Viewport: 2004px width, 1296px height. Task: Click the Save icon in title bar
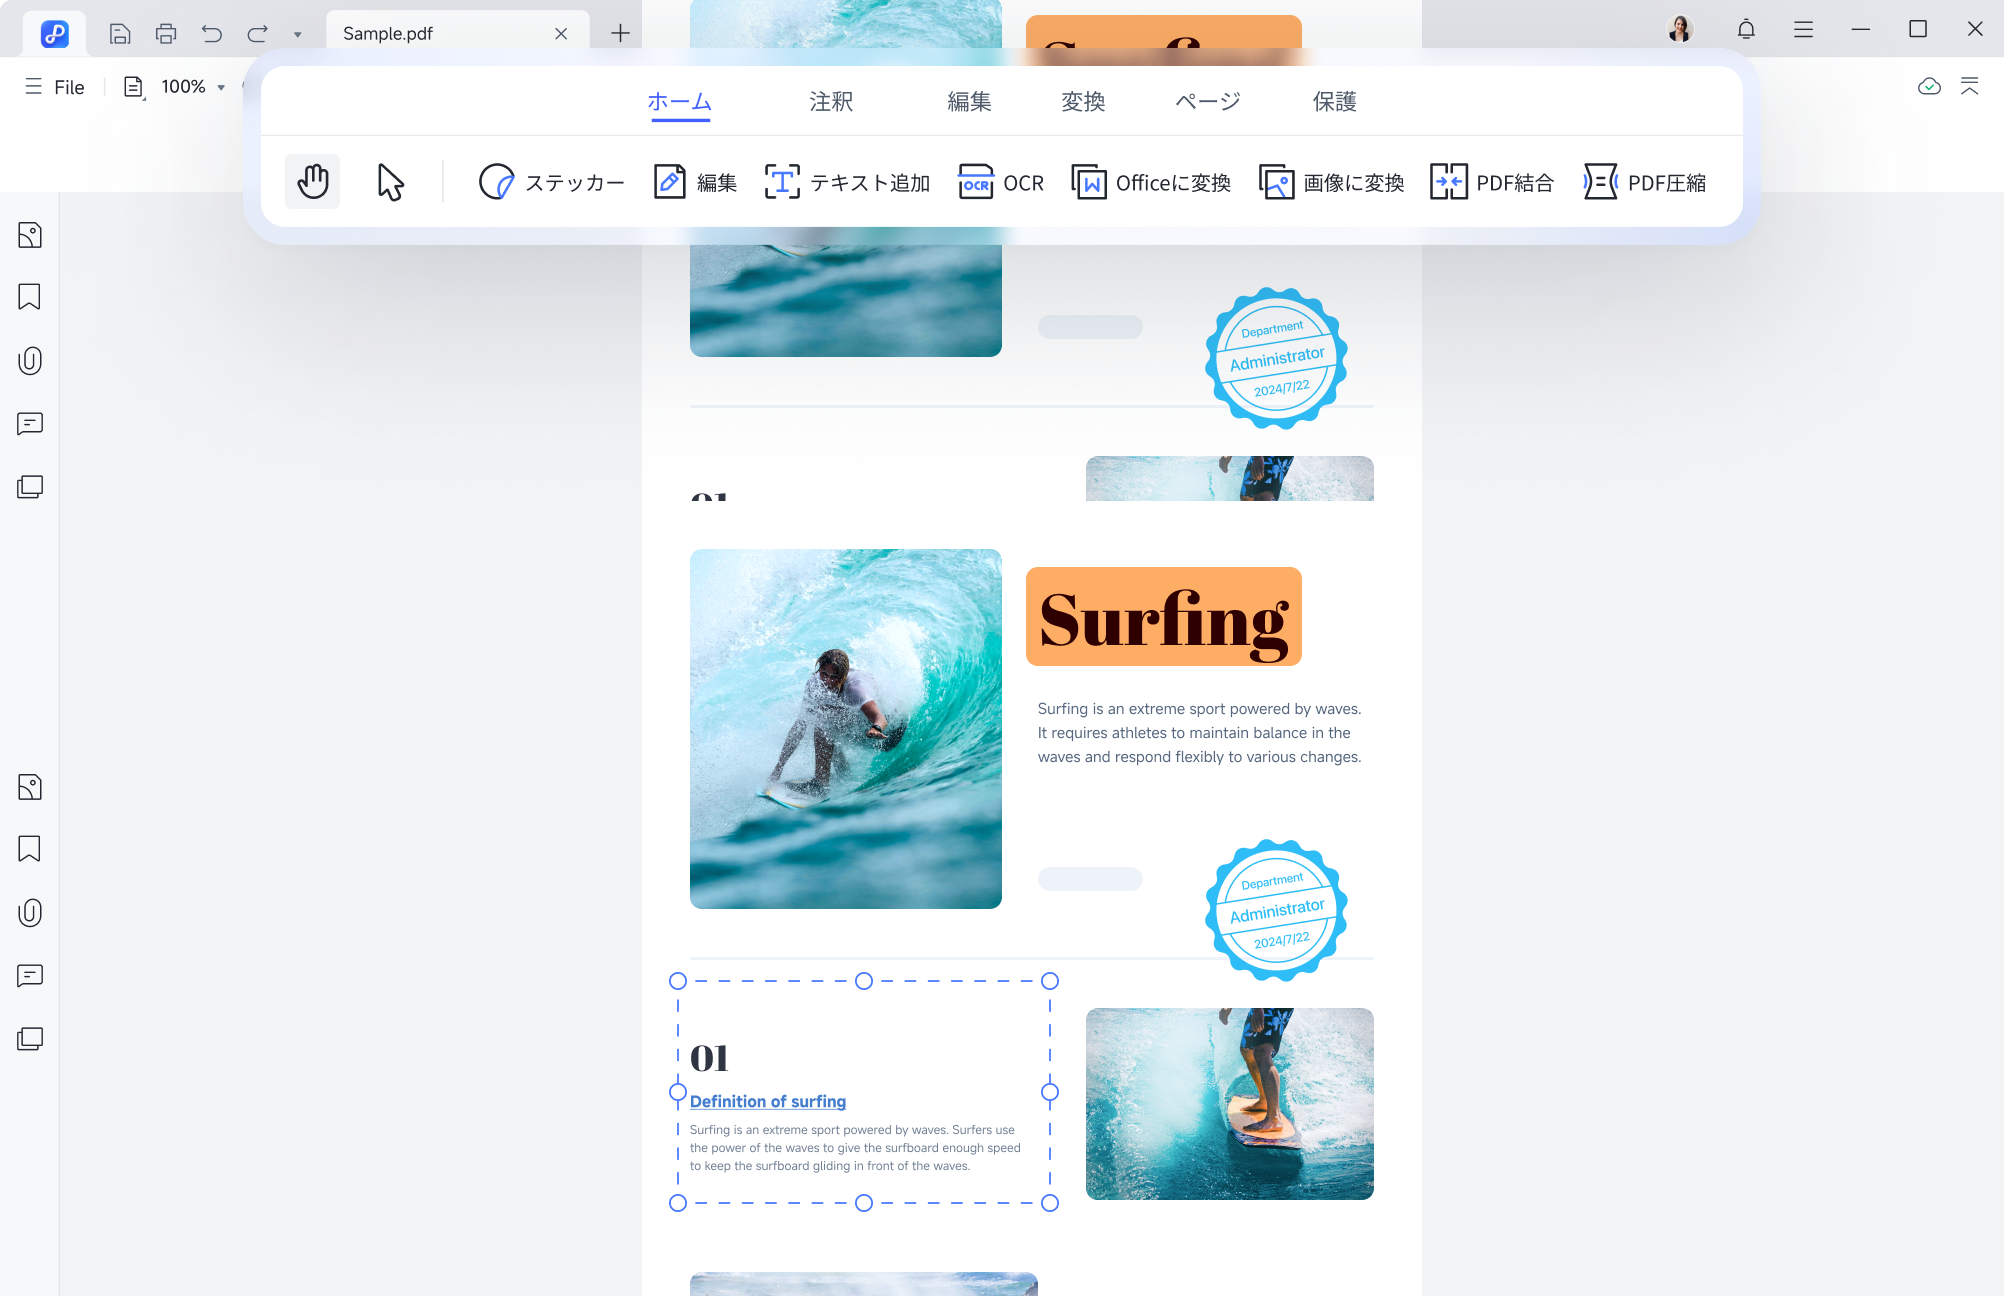point(120,33)
